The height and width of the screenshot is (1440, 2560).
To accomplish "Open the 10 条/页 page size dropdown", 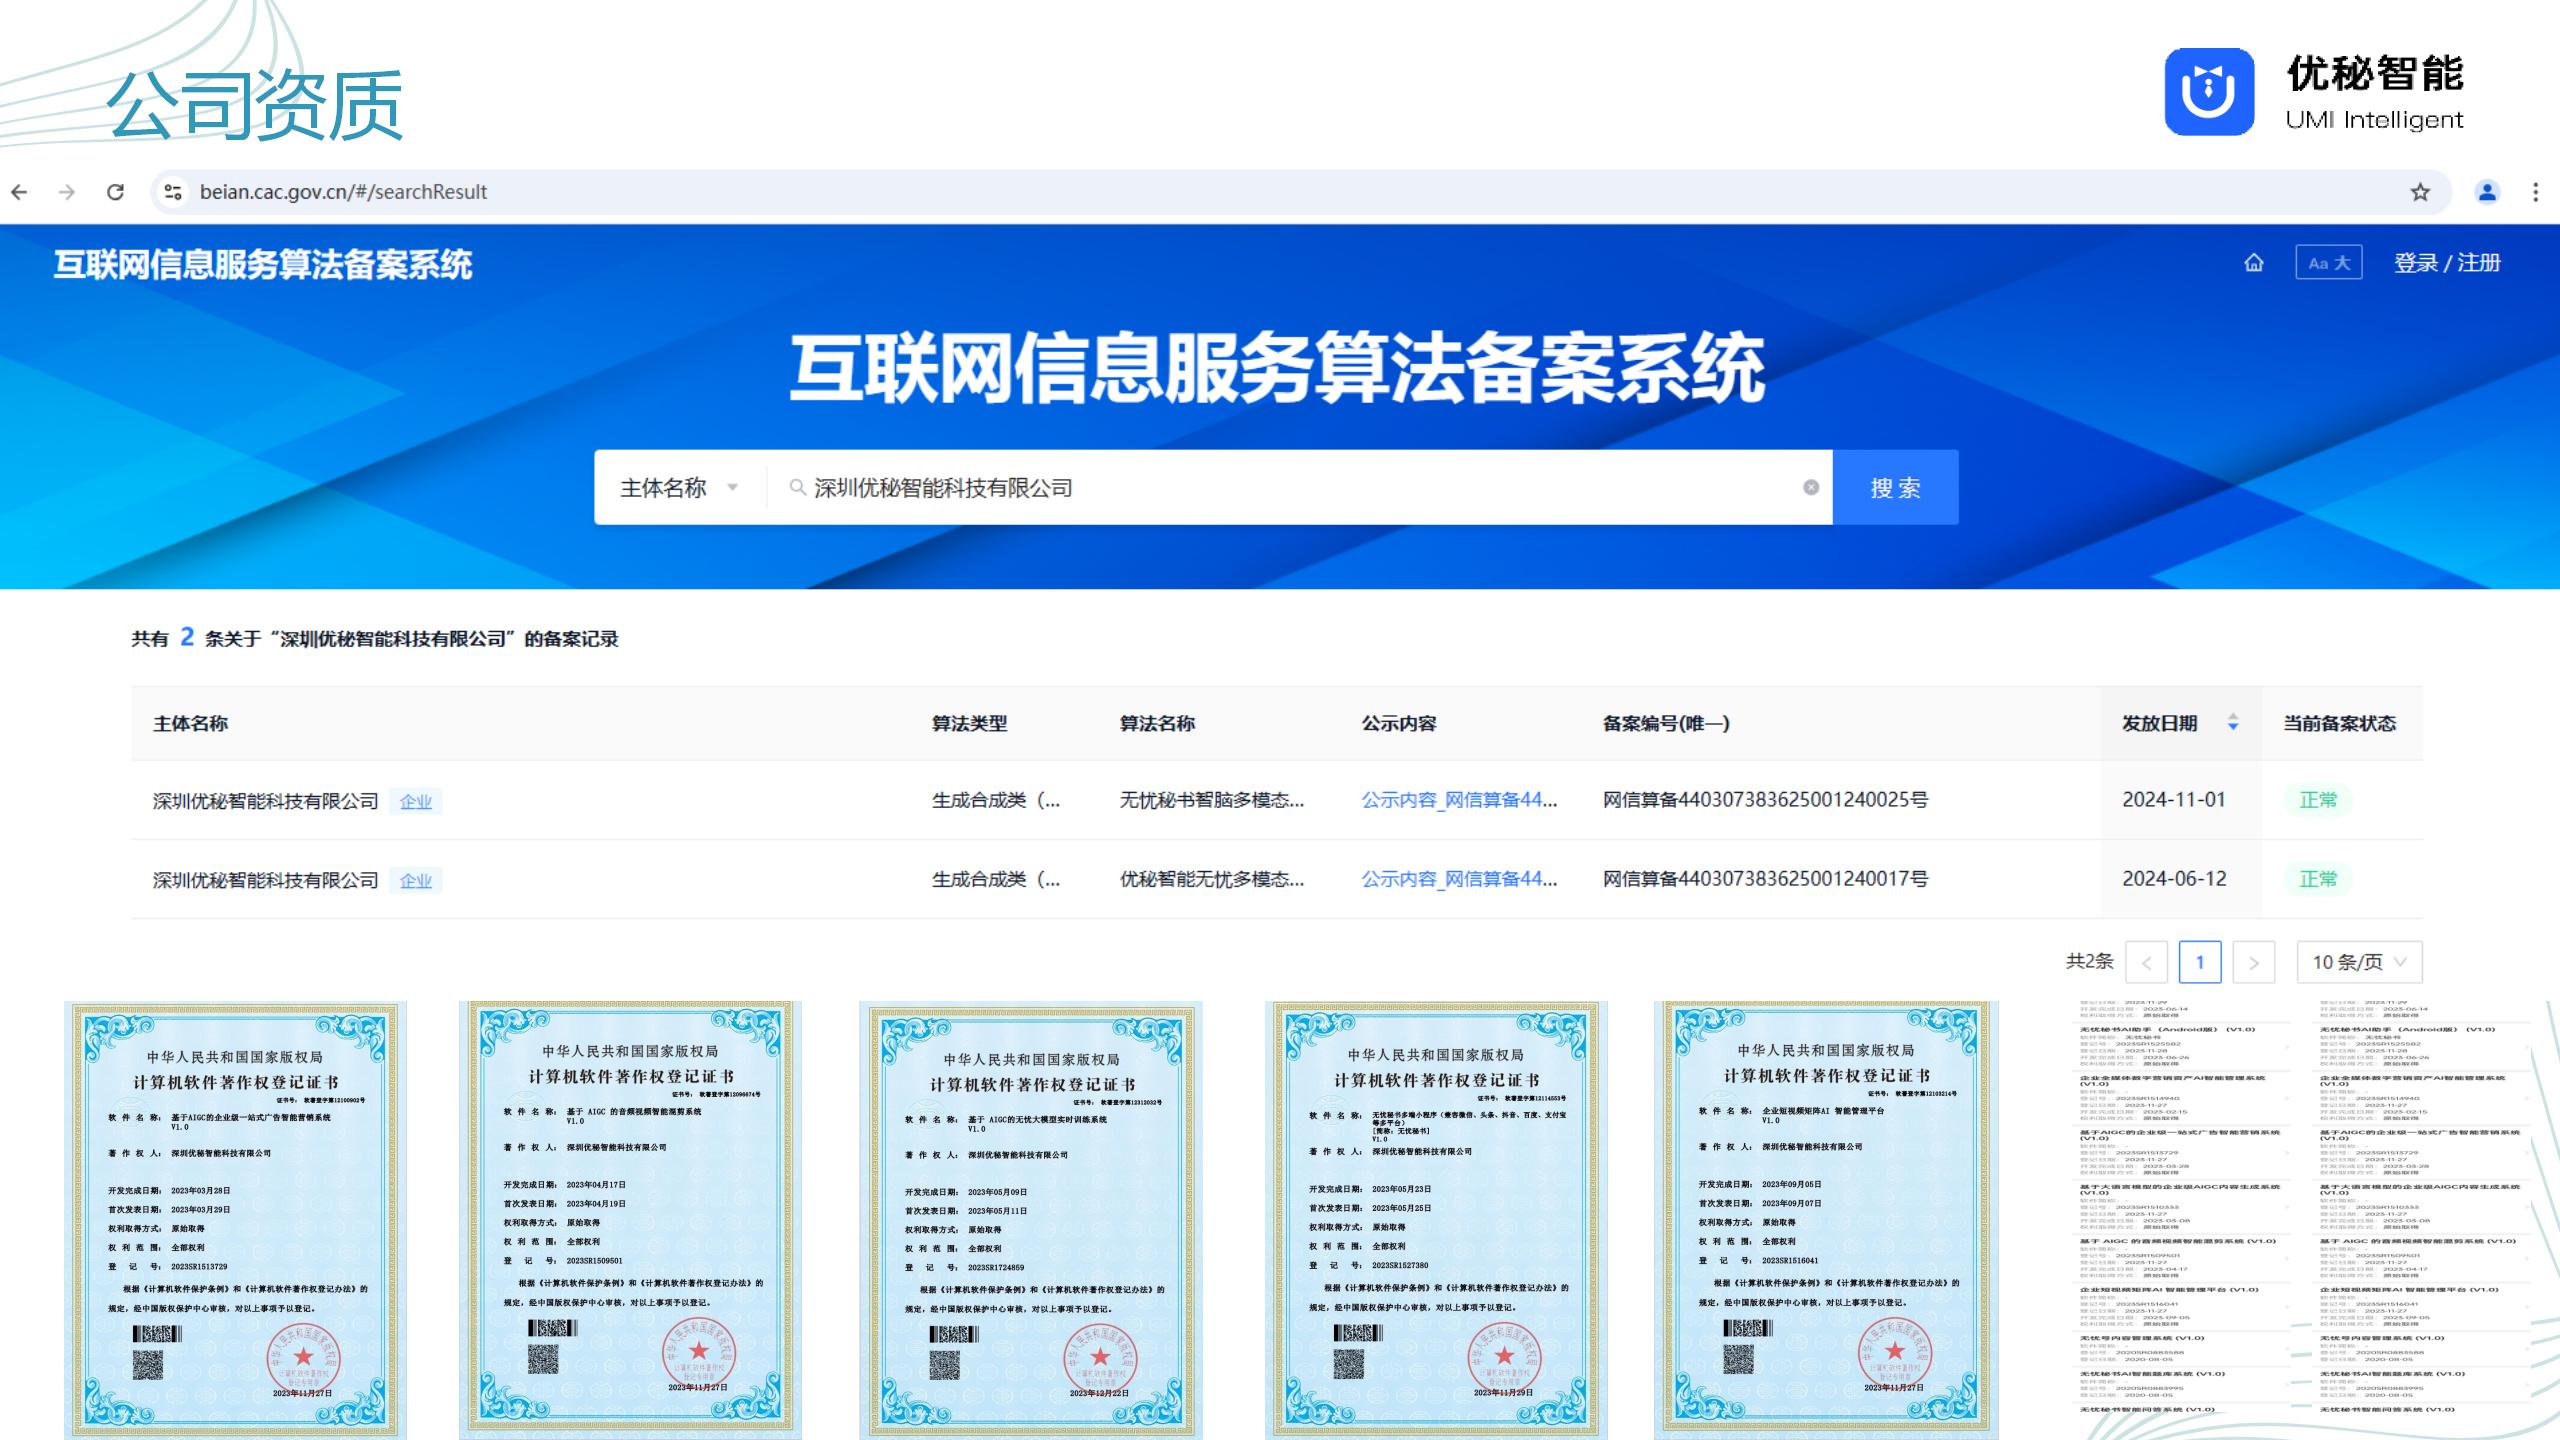I will point(2359,962).
